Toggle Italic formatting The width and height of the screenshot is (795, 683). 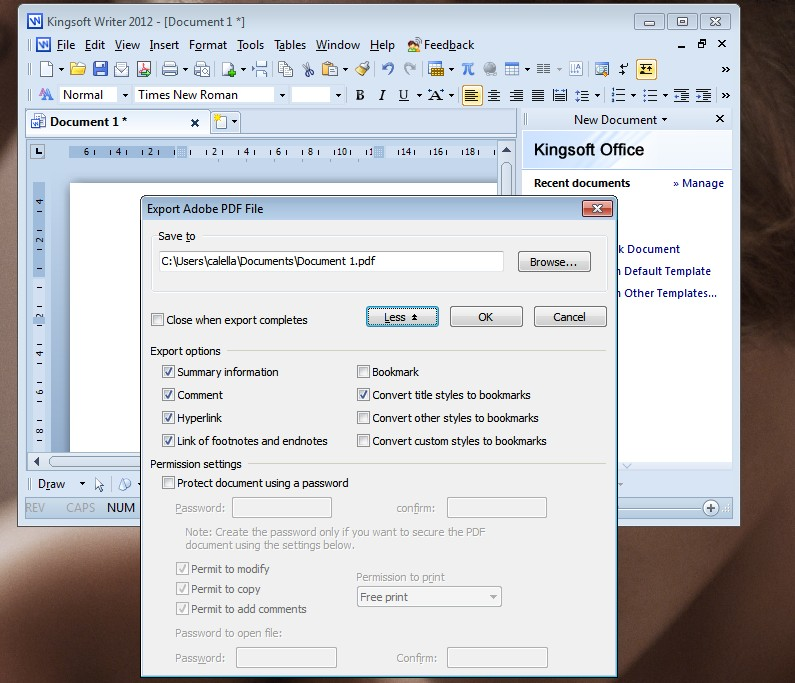(x=382, y=95)
